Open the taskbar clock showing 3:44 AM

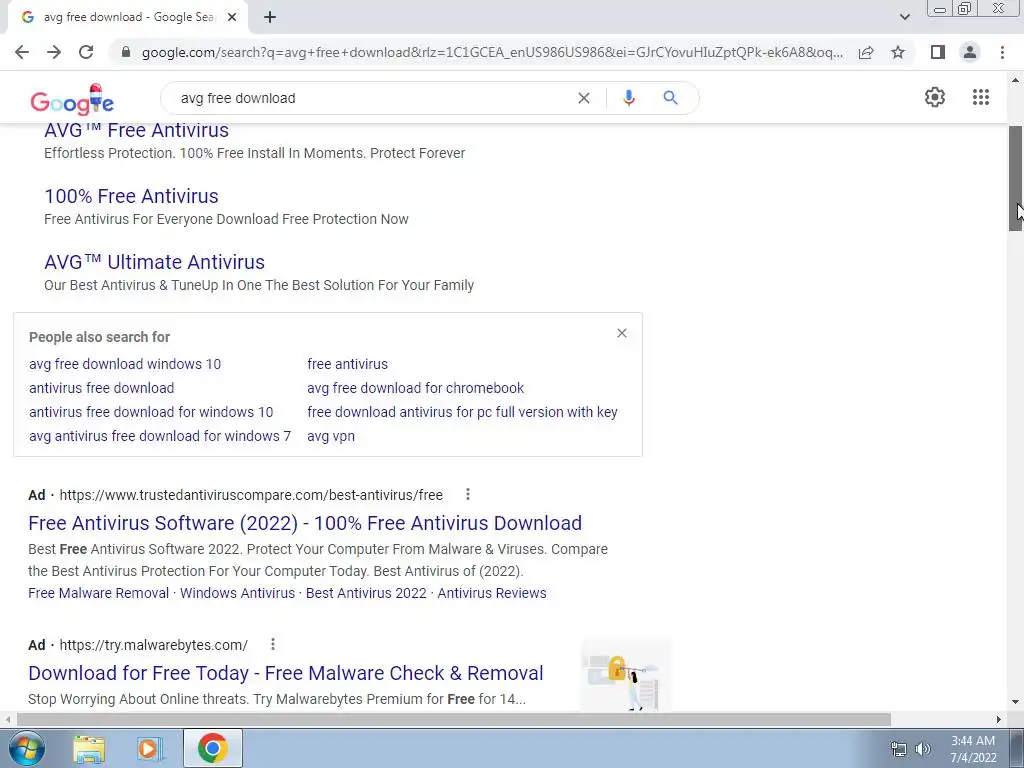pos(973,749)
